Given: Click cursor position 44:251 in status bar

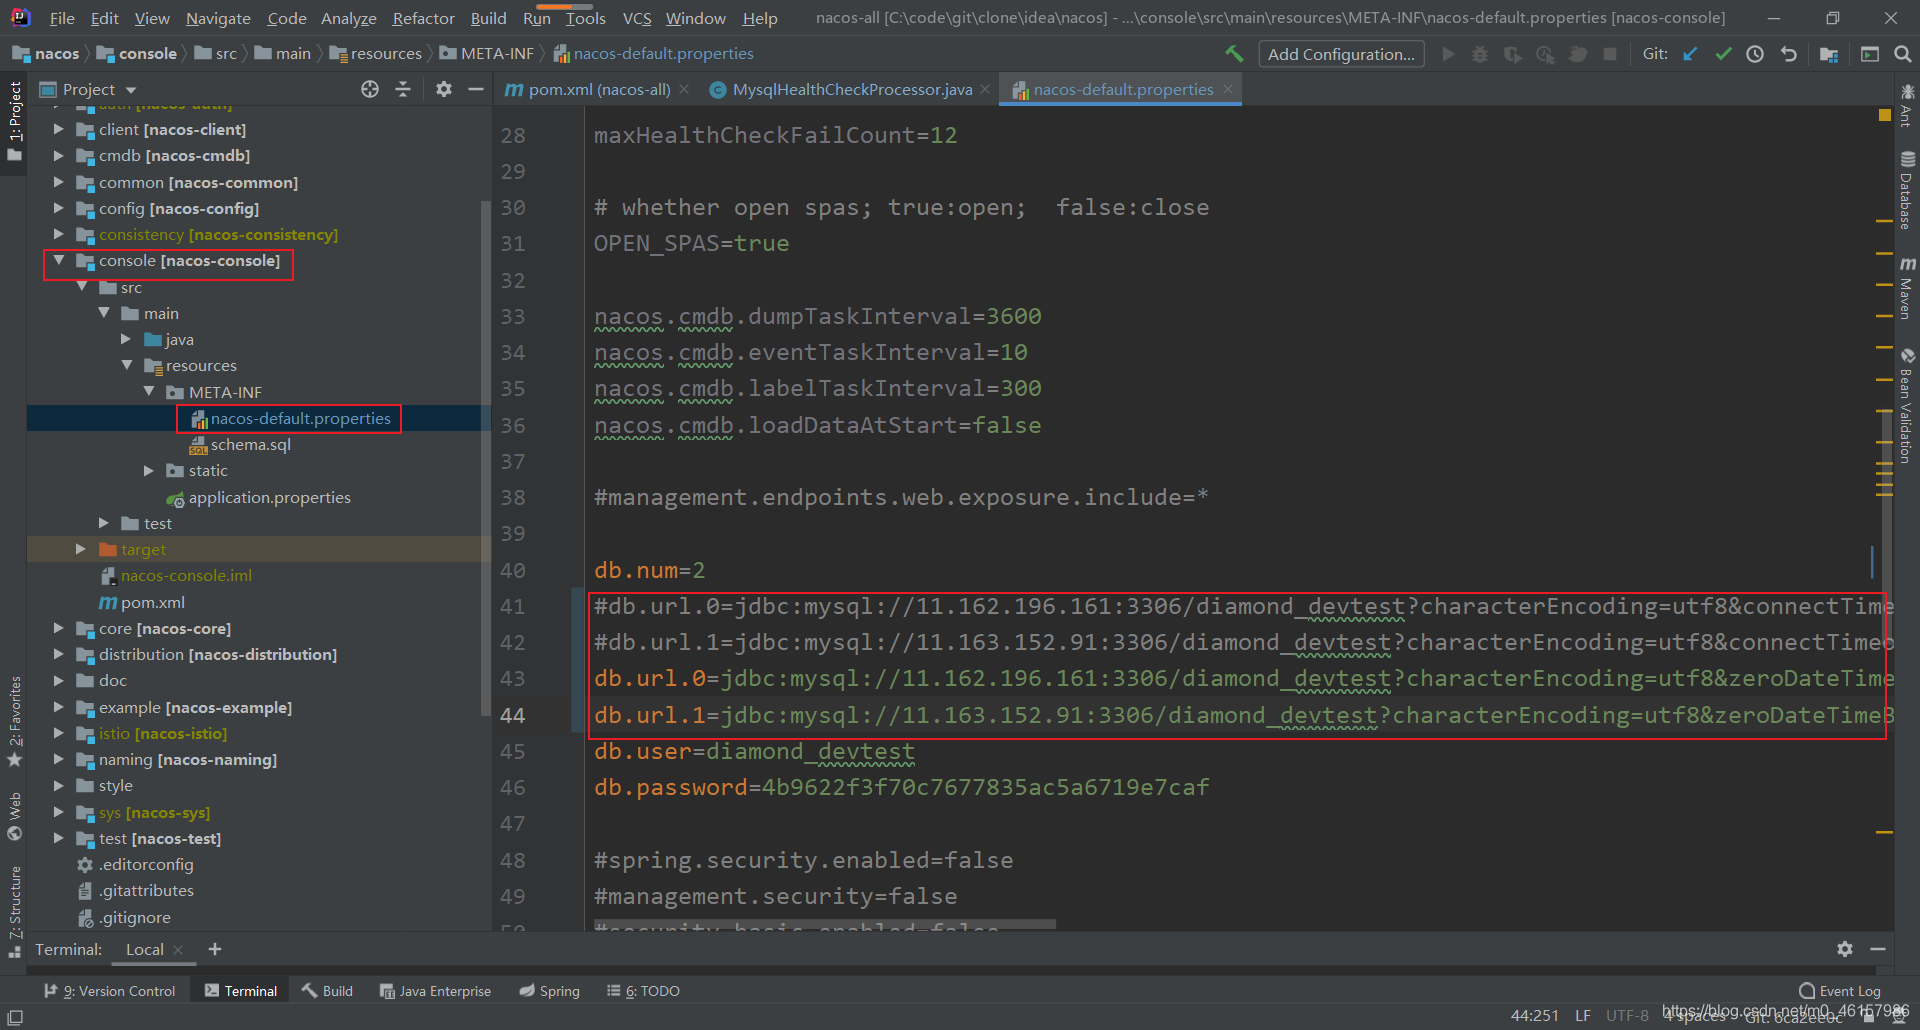Looking at the screenshot, I should (x=1534, y=1016).
